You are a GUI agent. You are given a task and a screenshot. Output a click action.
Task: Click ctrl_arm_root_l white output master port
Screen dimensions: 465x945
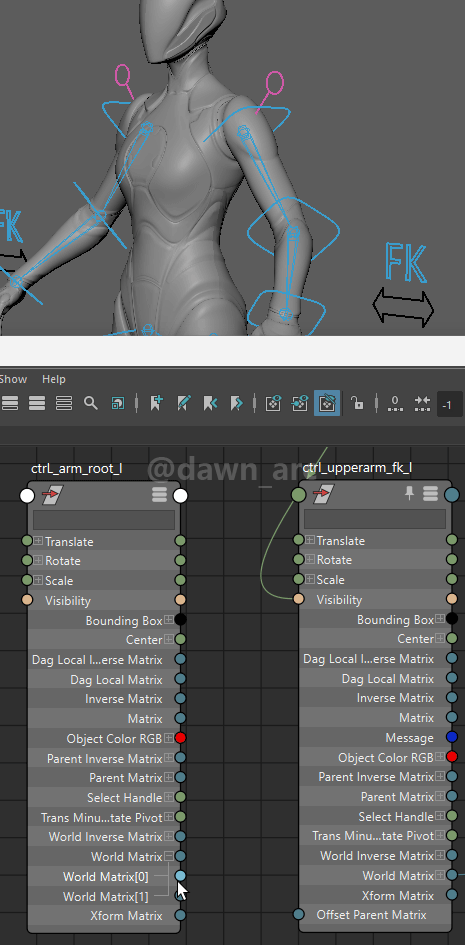coord(180,495)
